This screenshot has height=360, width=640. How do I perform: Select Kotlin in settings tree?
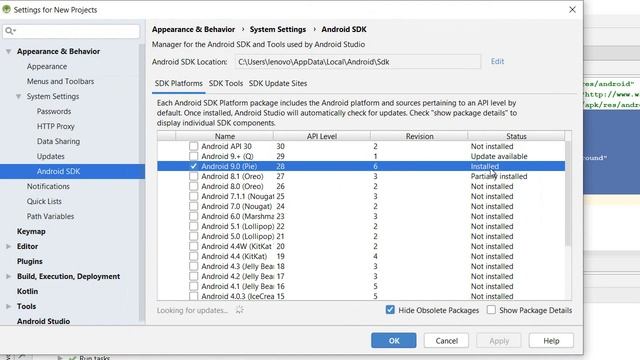point(27,291)
